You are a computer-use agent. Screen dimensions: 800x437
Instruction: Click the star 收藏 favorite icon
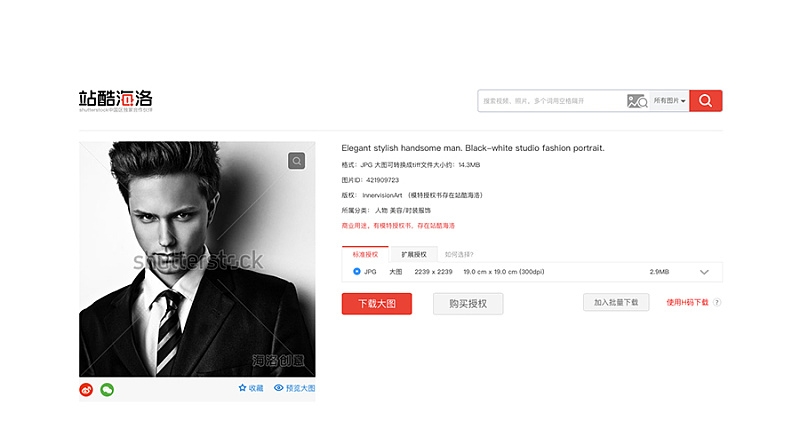(x=242, y=388)
